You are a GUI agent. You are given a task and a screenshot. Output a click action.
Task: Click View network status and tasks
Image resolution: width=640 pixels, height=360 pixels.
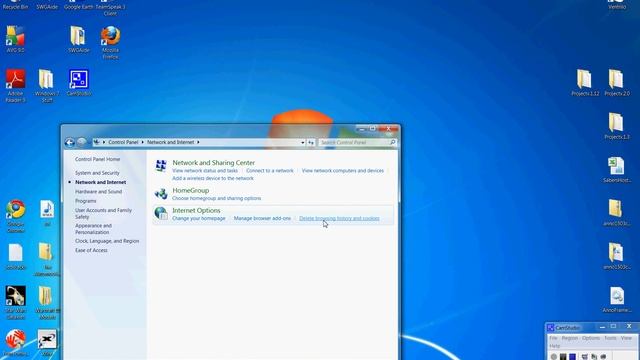pos(205,171)
